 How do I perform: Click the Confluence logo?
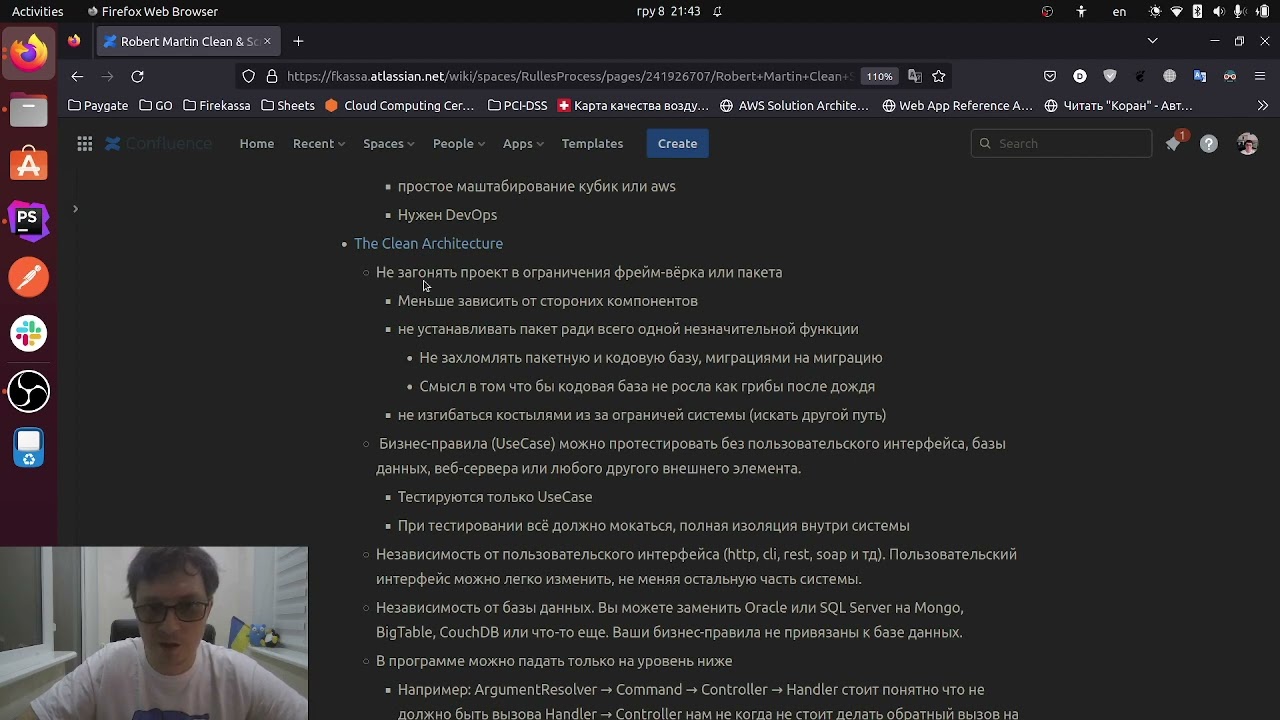[x=159, y=144]
